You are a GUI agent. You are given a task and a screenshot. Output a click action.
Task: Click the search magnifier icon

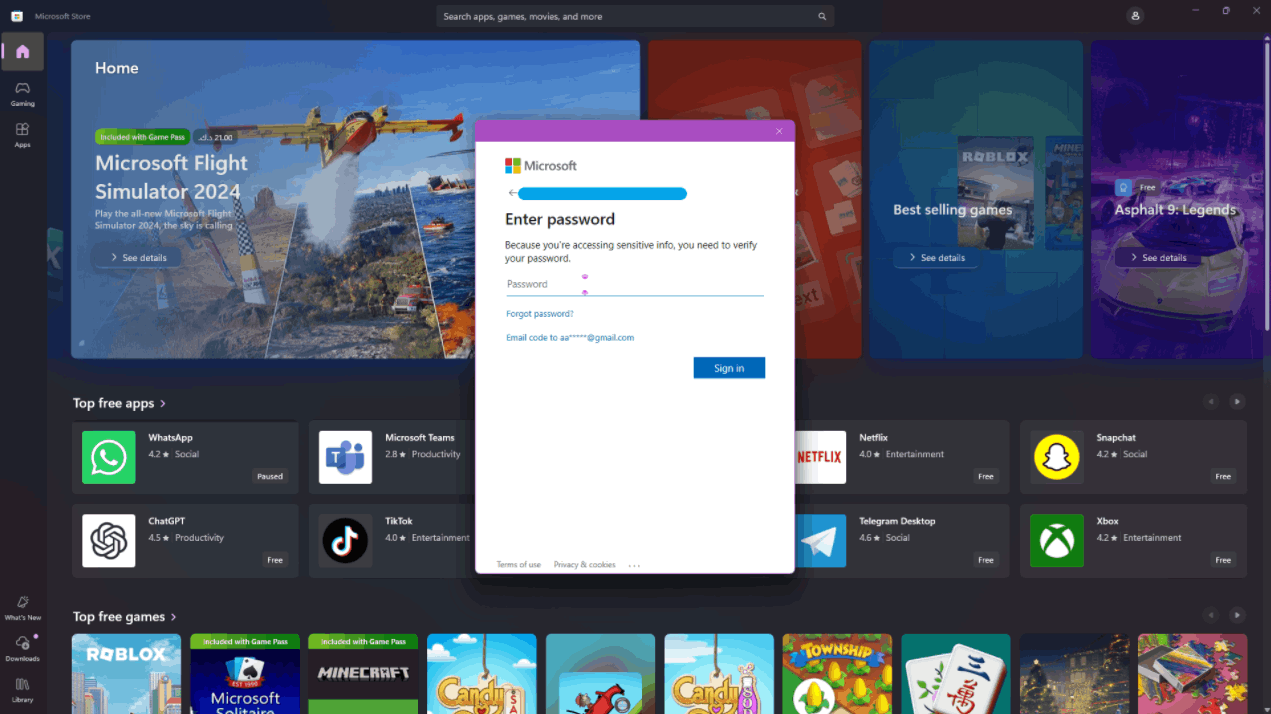[x=822, y=16]
